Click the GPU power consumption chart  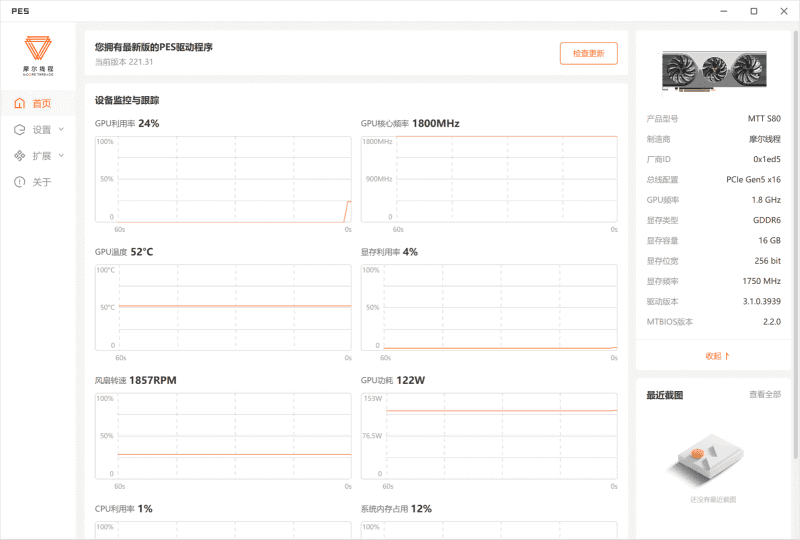tap(489, 436)
